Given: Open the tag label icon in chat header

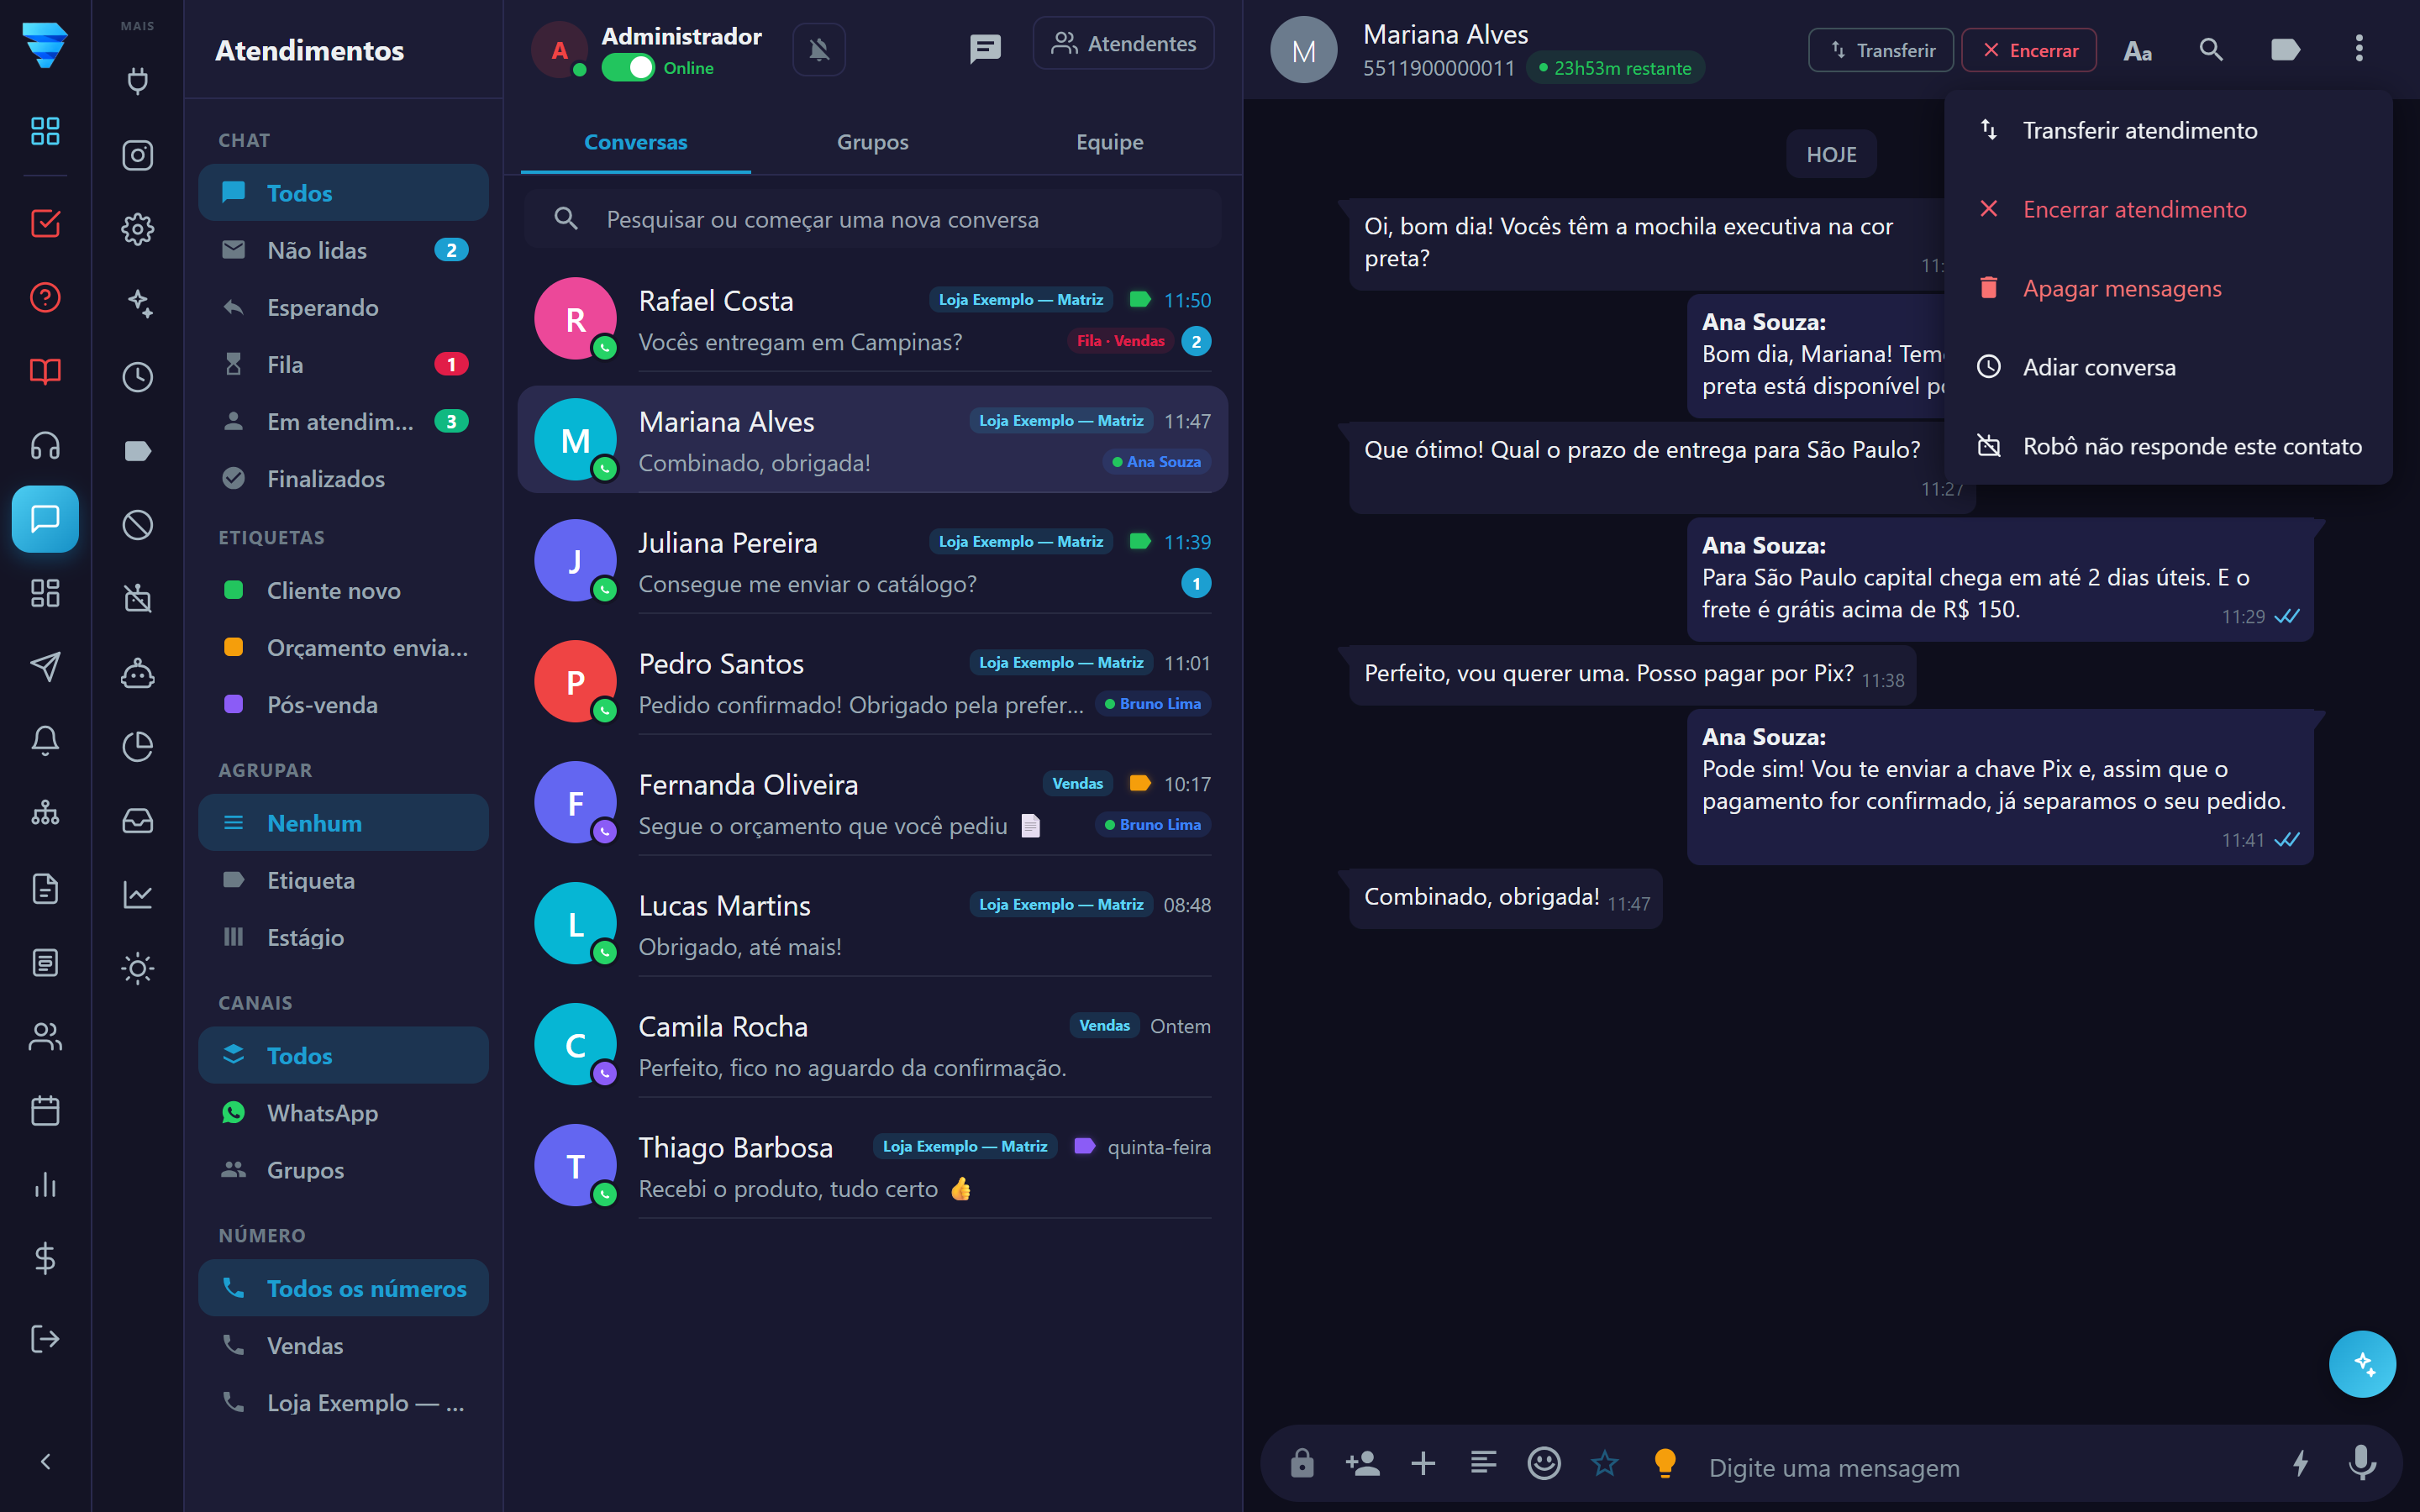Looking at the screenshot, I should coord(2285,50).
